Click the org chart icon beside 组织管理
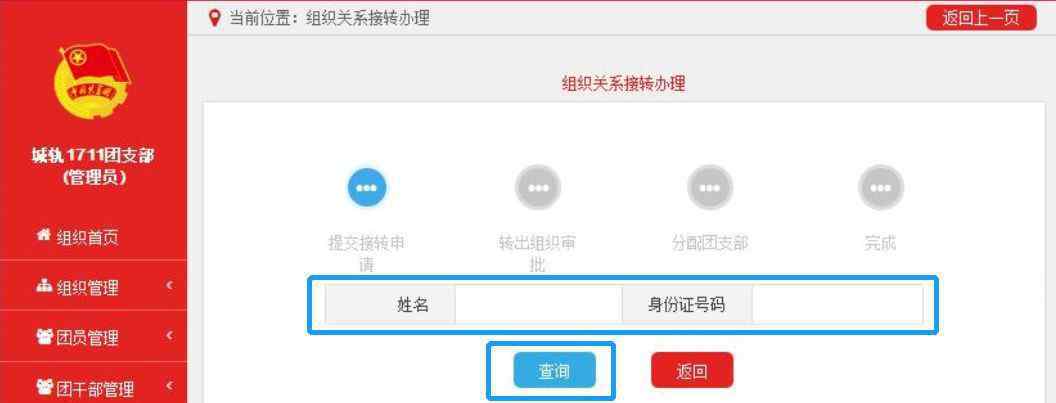Image resolution: width=1056 pixels, height=403 pixels. (44, 286)
